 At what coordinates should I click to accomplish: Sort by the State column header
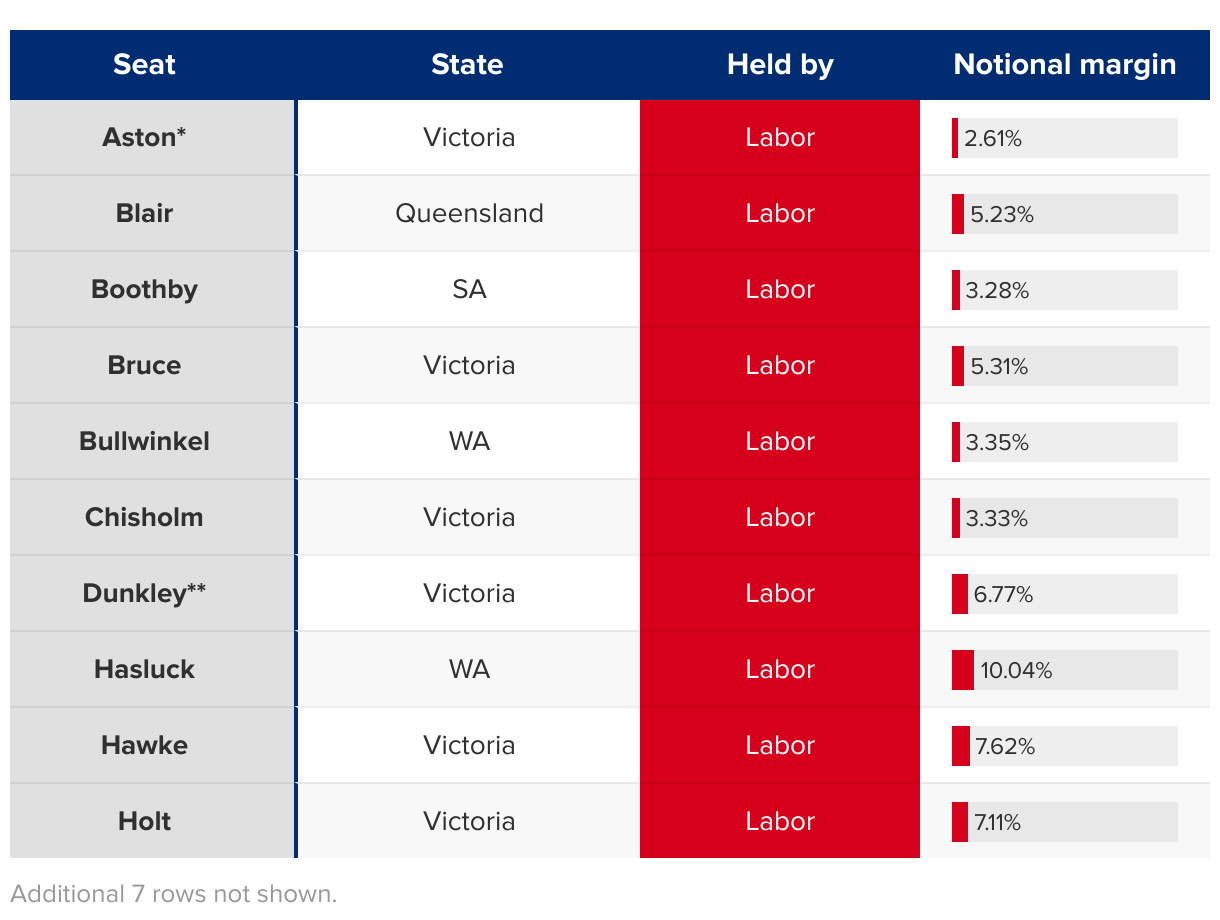click(x=467, y=65)
